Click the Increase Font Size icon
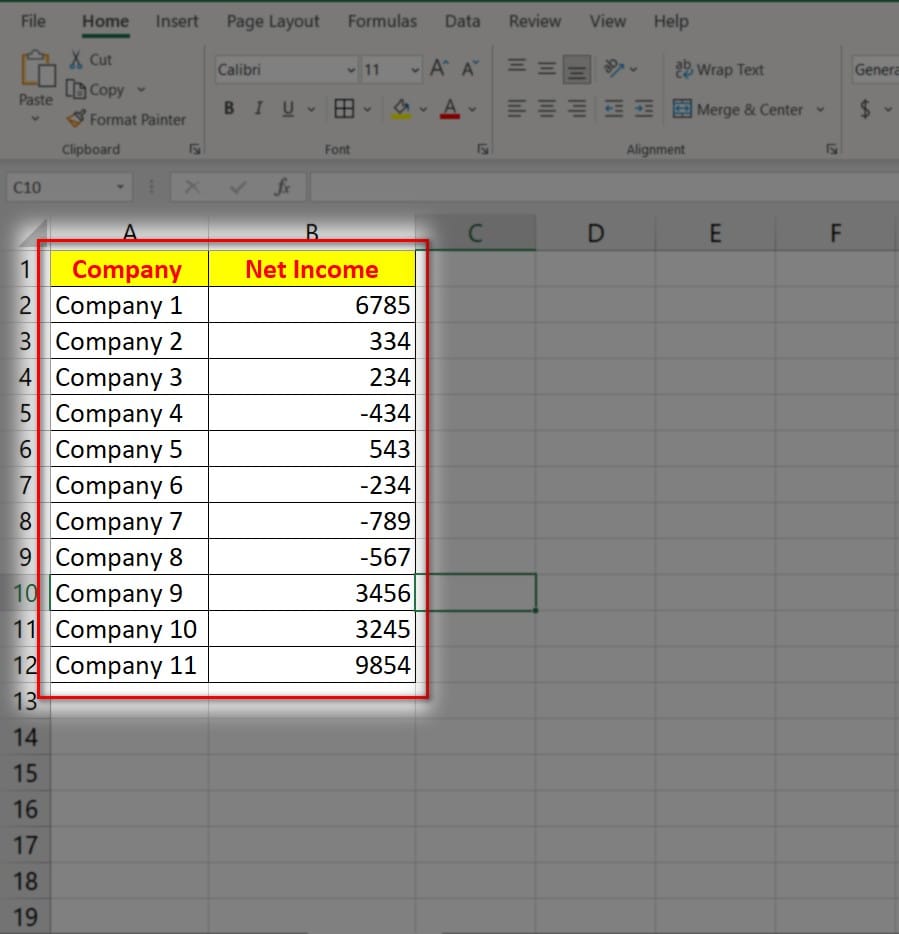 click(x=438, y=70)
